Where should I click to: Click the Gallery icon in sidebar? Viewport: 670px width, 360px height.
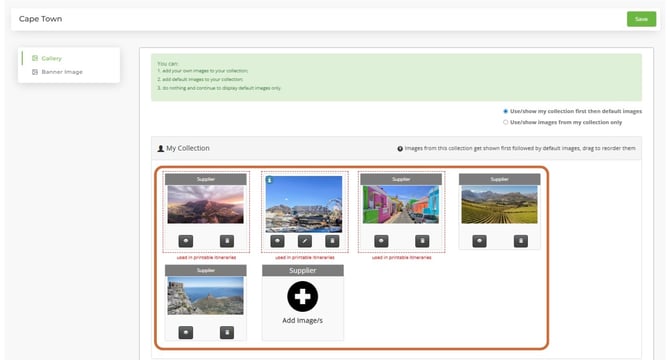(35, 58)
